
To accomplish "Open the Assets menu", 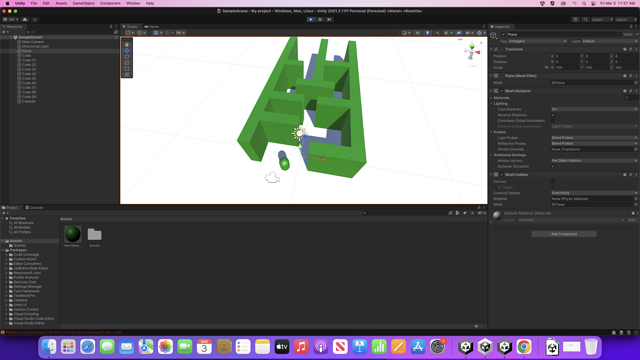I will (61, 3).
